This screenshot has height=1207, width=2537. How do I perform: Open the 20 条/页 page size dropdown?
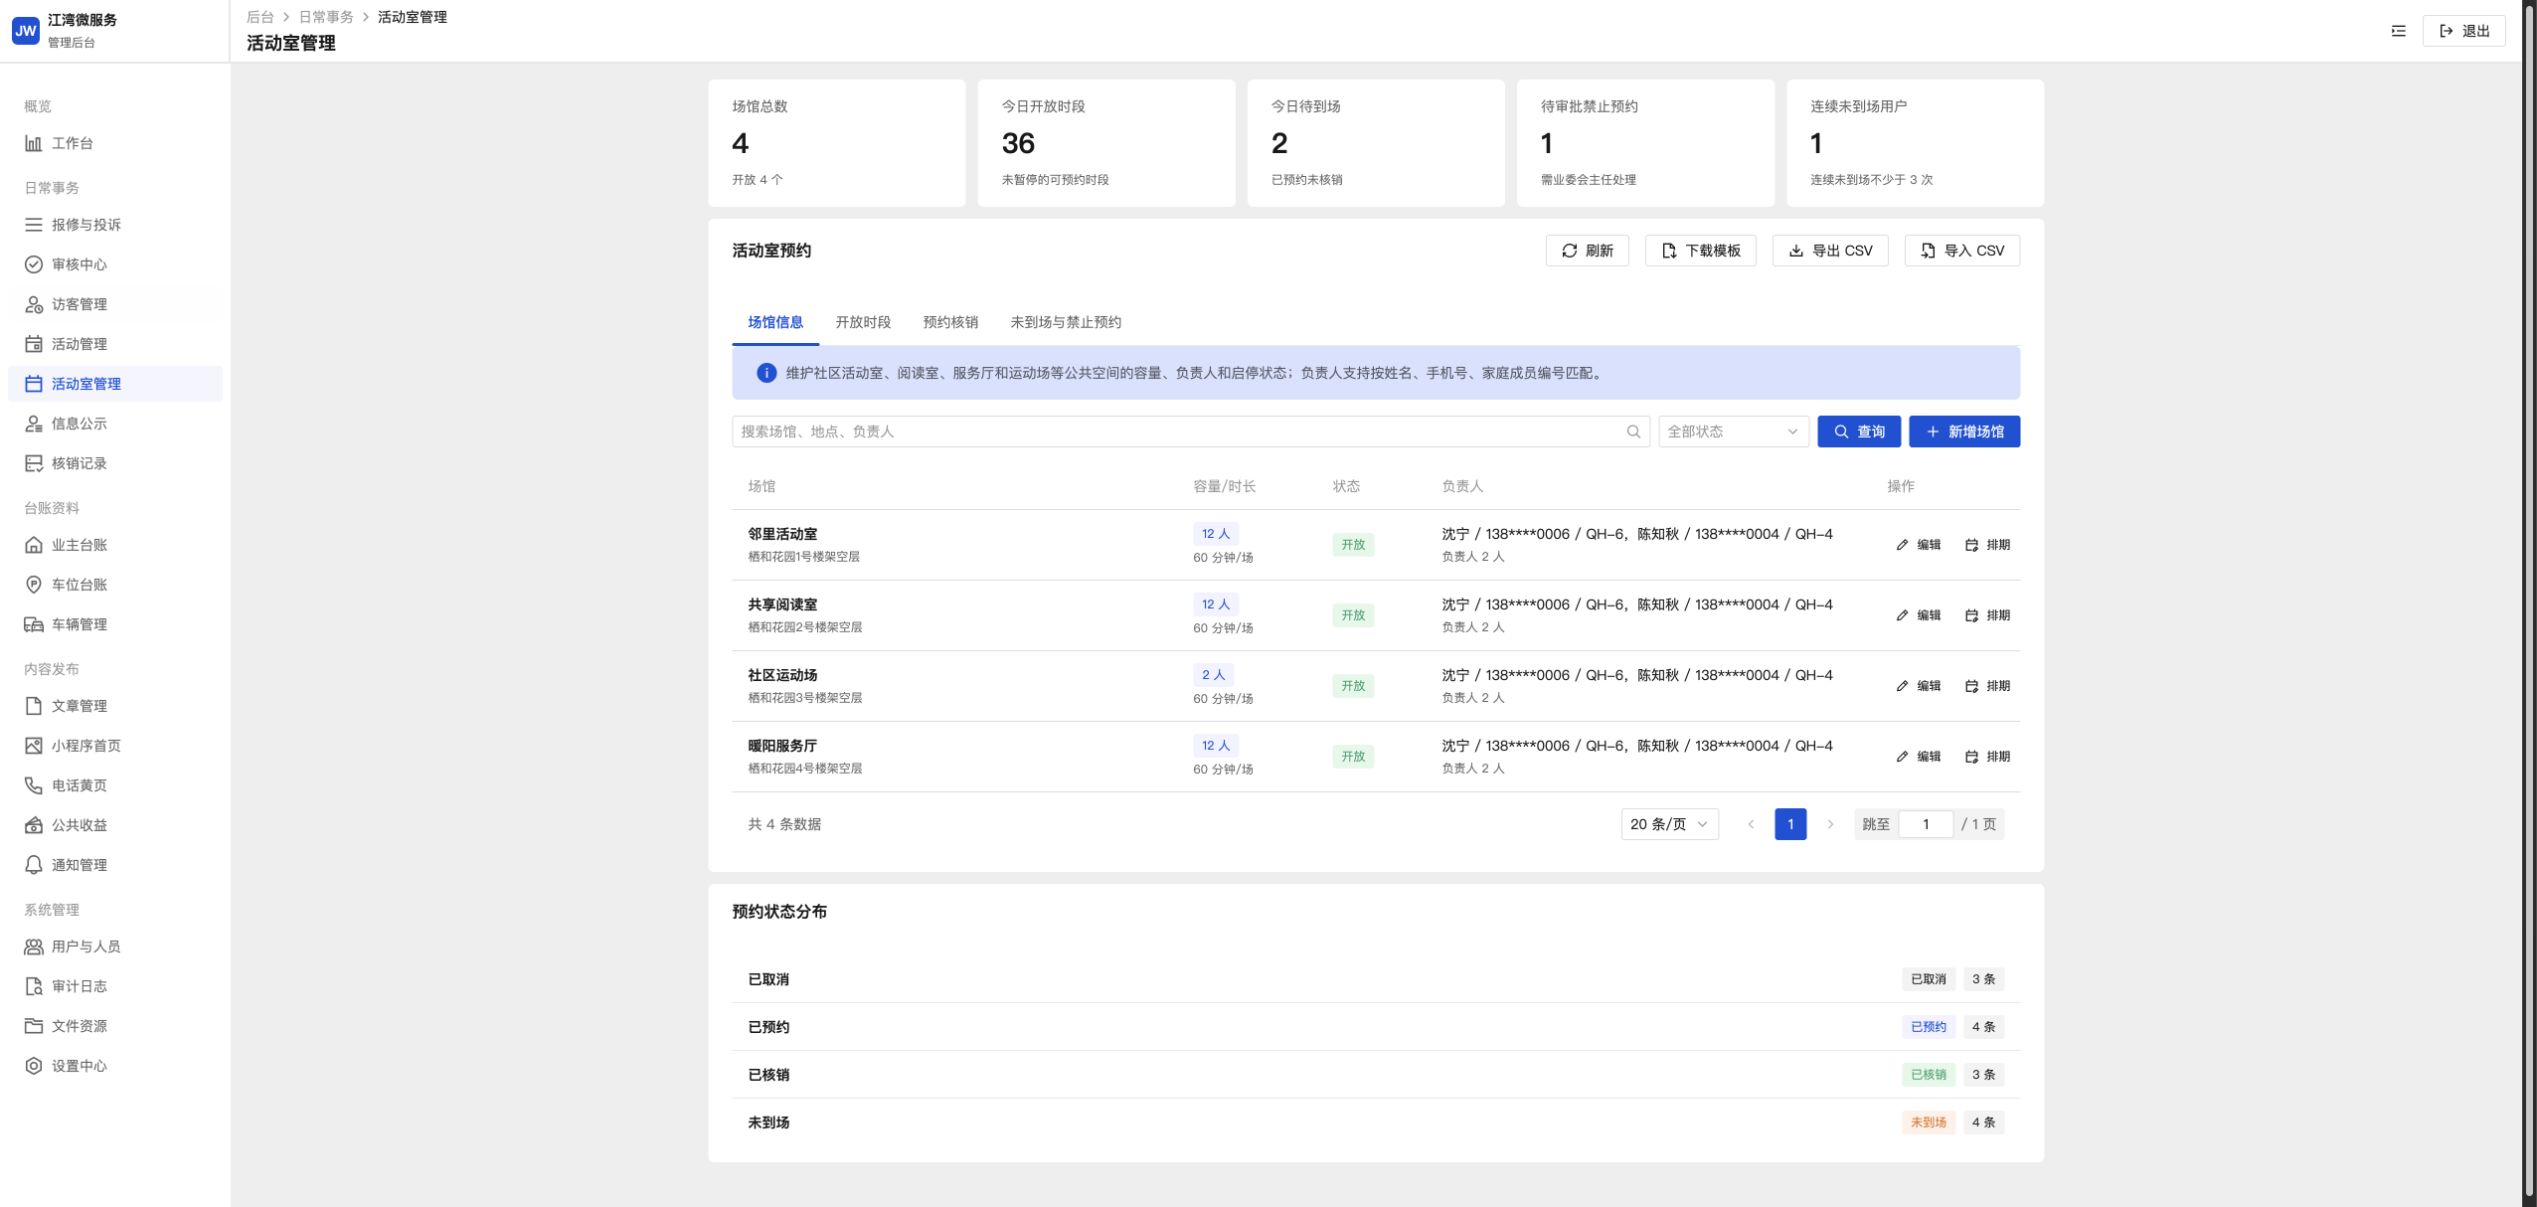click(x=1669, y=824)
